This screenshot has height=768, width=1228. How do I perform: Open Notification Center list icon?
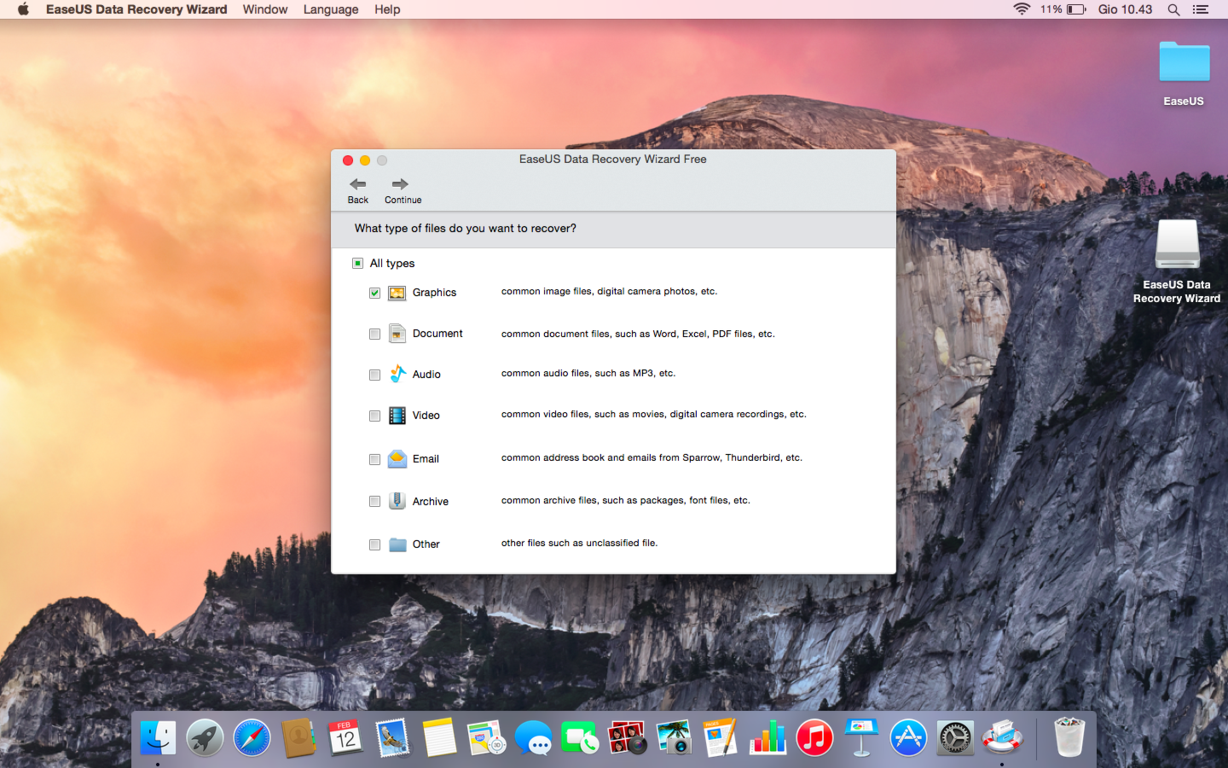tap(1201, 9)
